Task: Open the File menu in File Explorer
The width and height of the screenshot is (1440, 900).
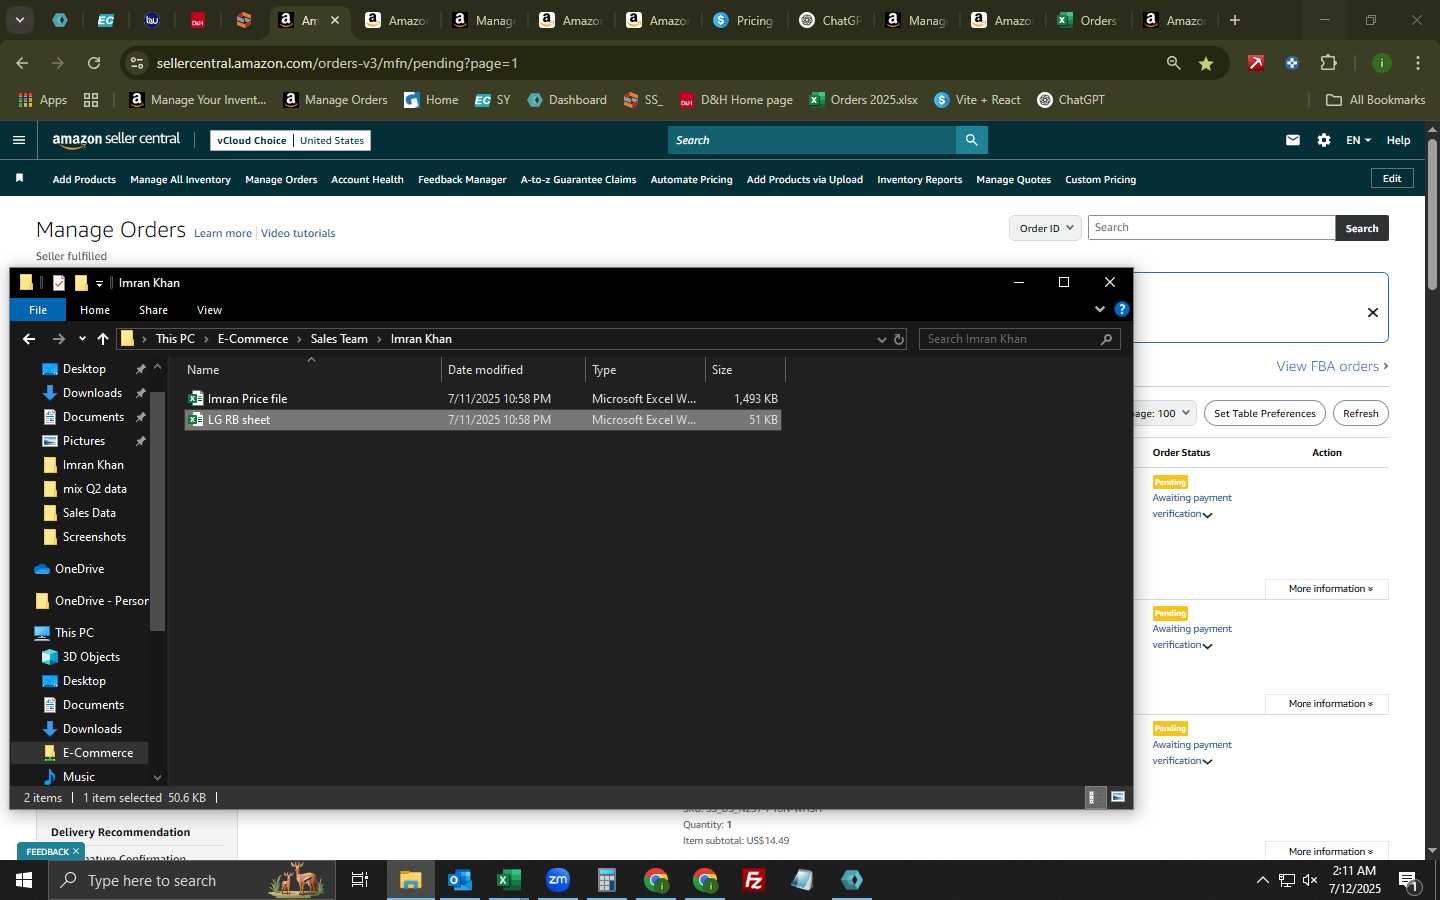Action: tap(38, 310)
